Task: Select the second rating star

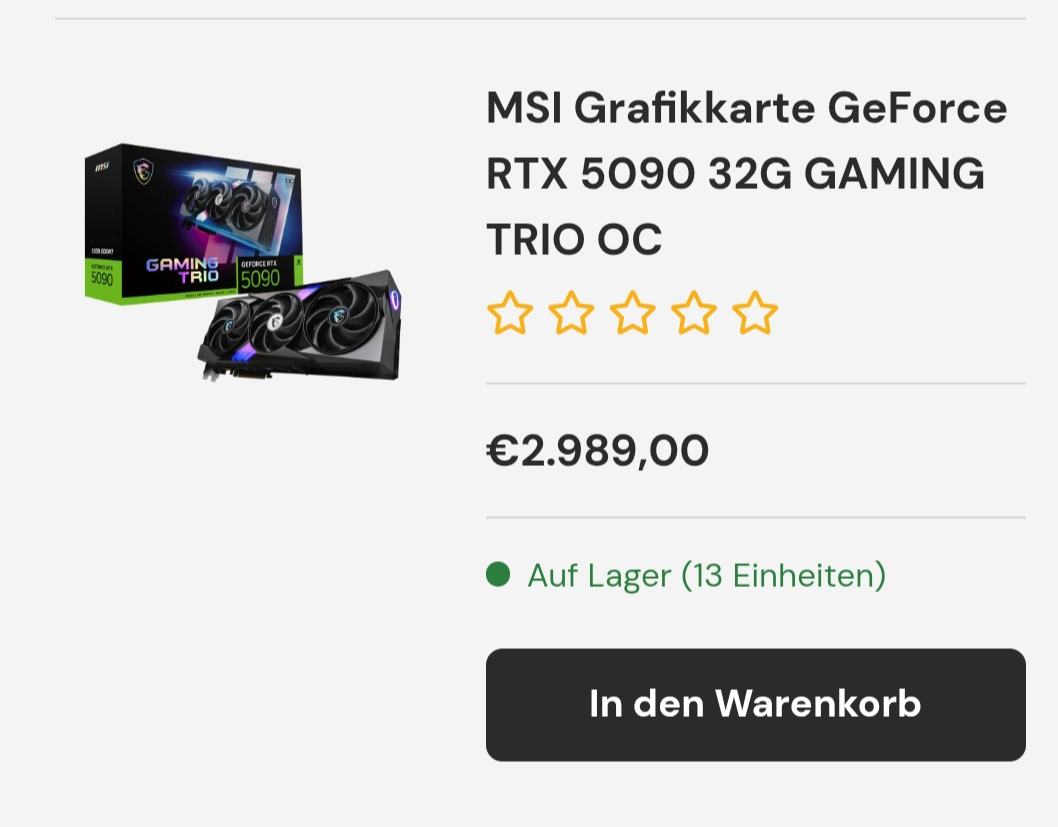Action: tap(572, 313)
